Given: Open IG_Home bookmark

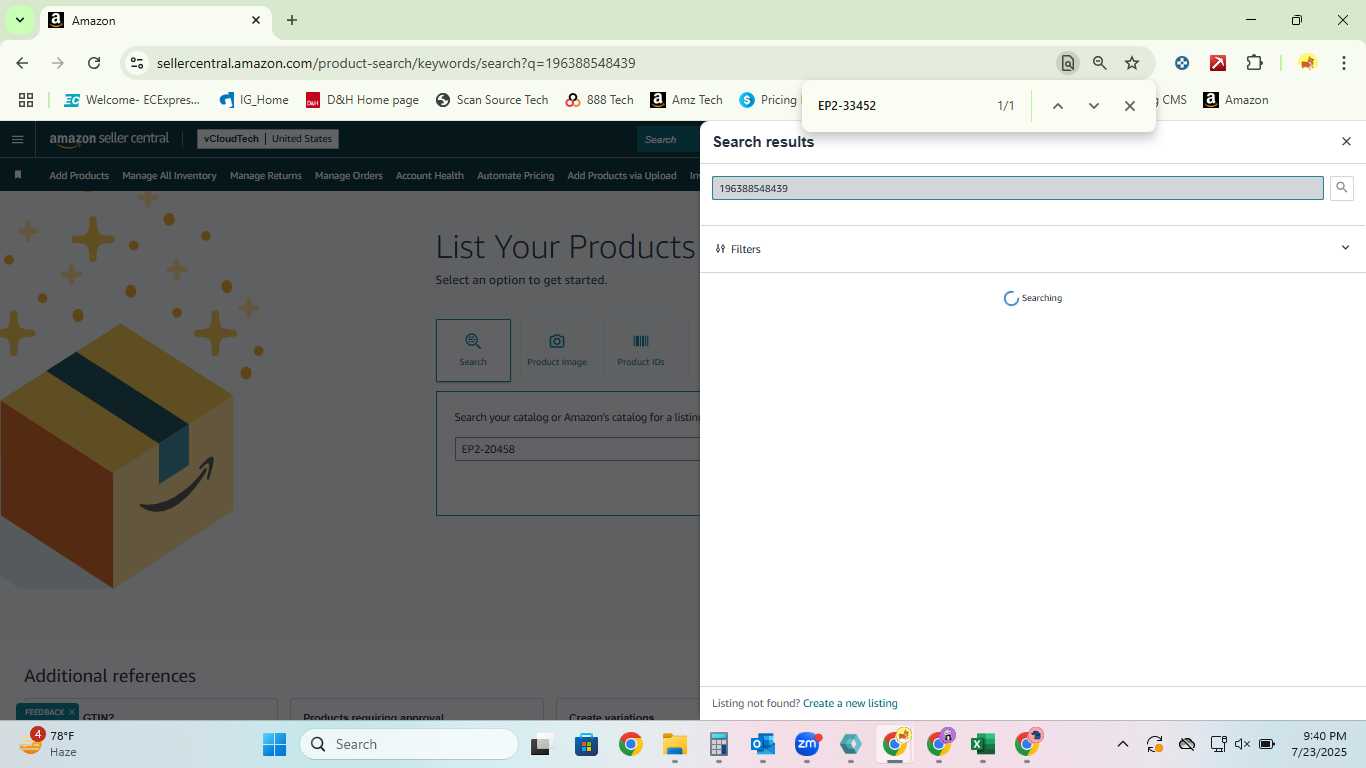Looking at the screenshot, I should (x=254, y=100).
